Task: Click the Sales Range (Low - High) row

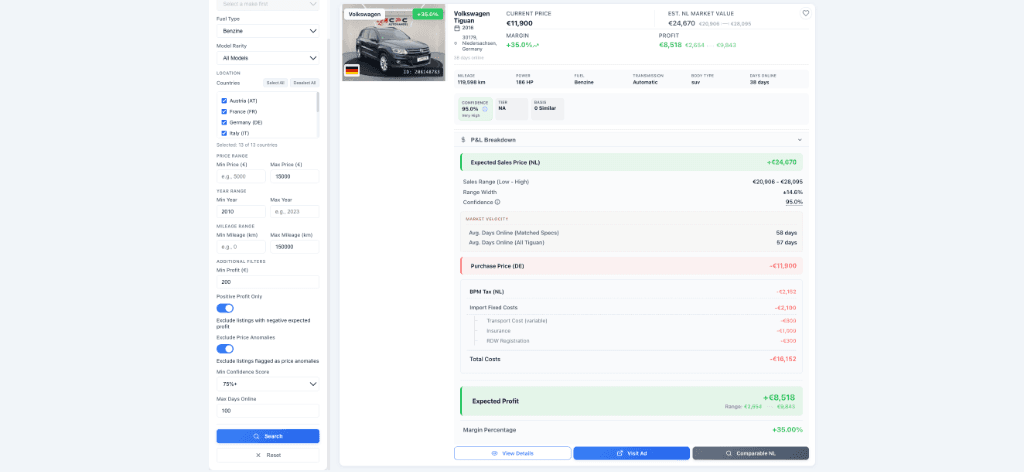Action: click(632, 182)
